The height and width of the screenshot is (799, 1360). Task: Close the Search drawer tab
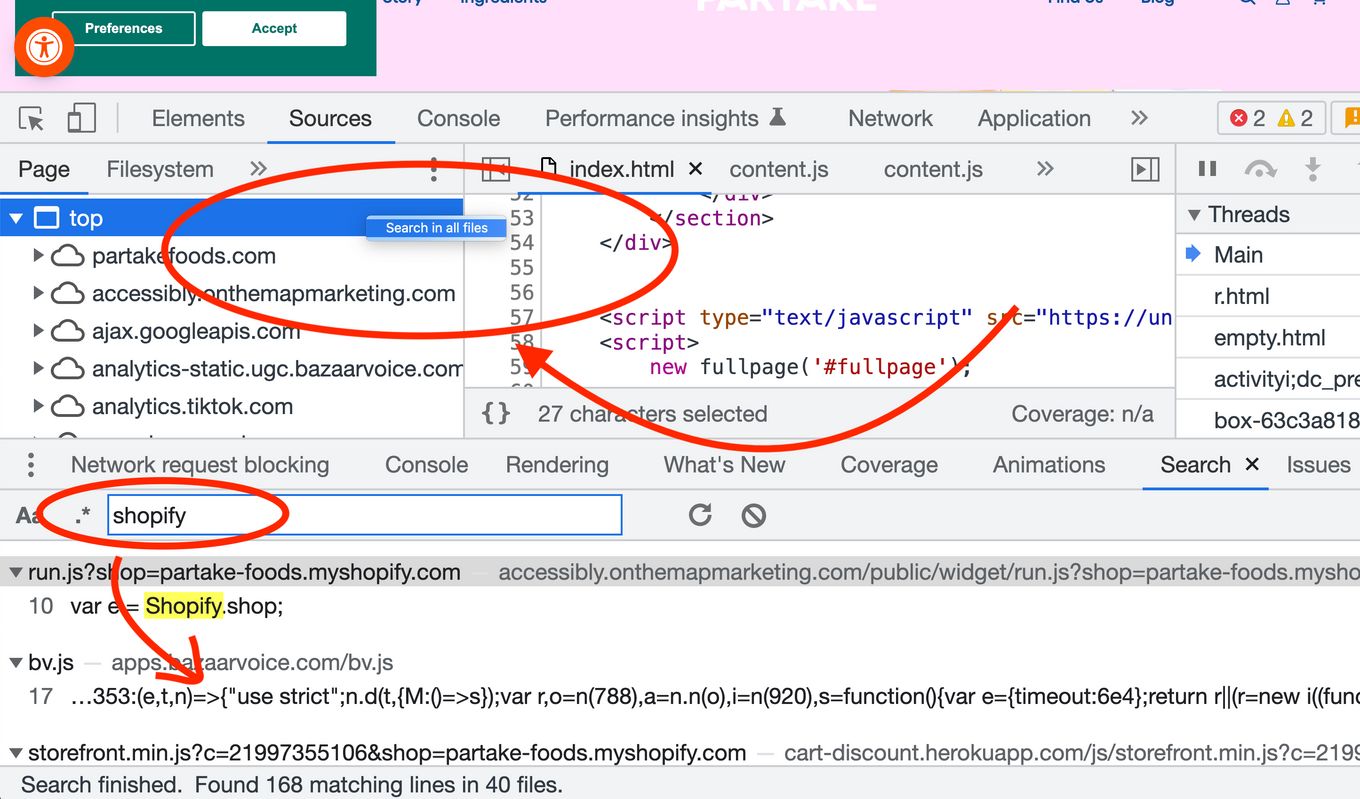1251,464
